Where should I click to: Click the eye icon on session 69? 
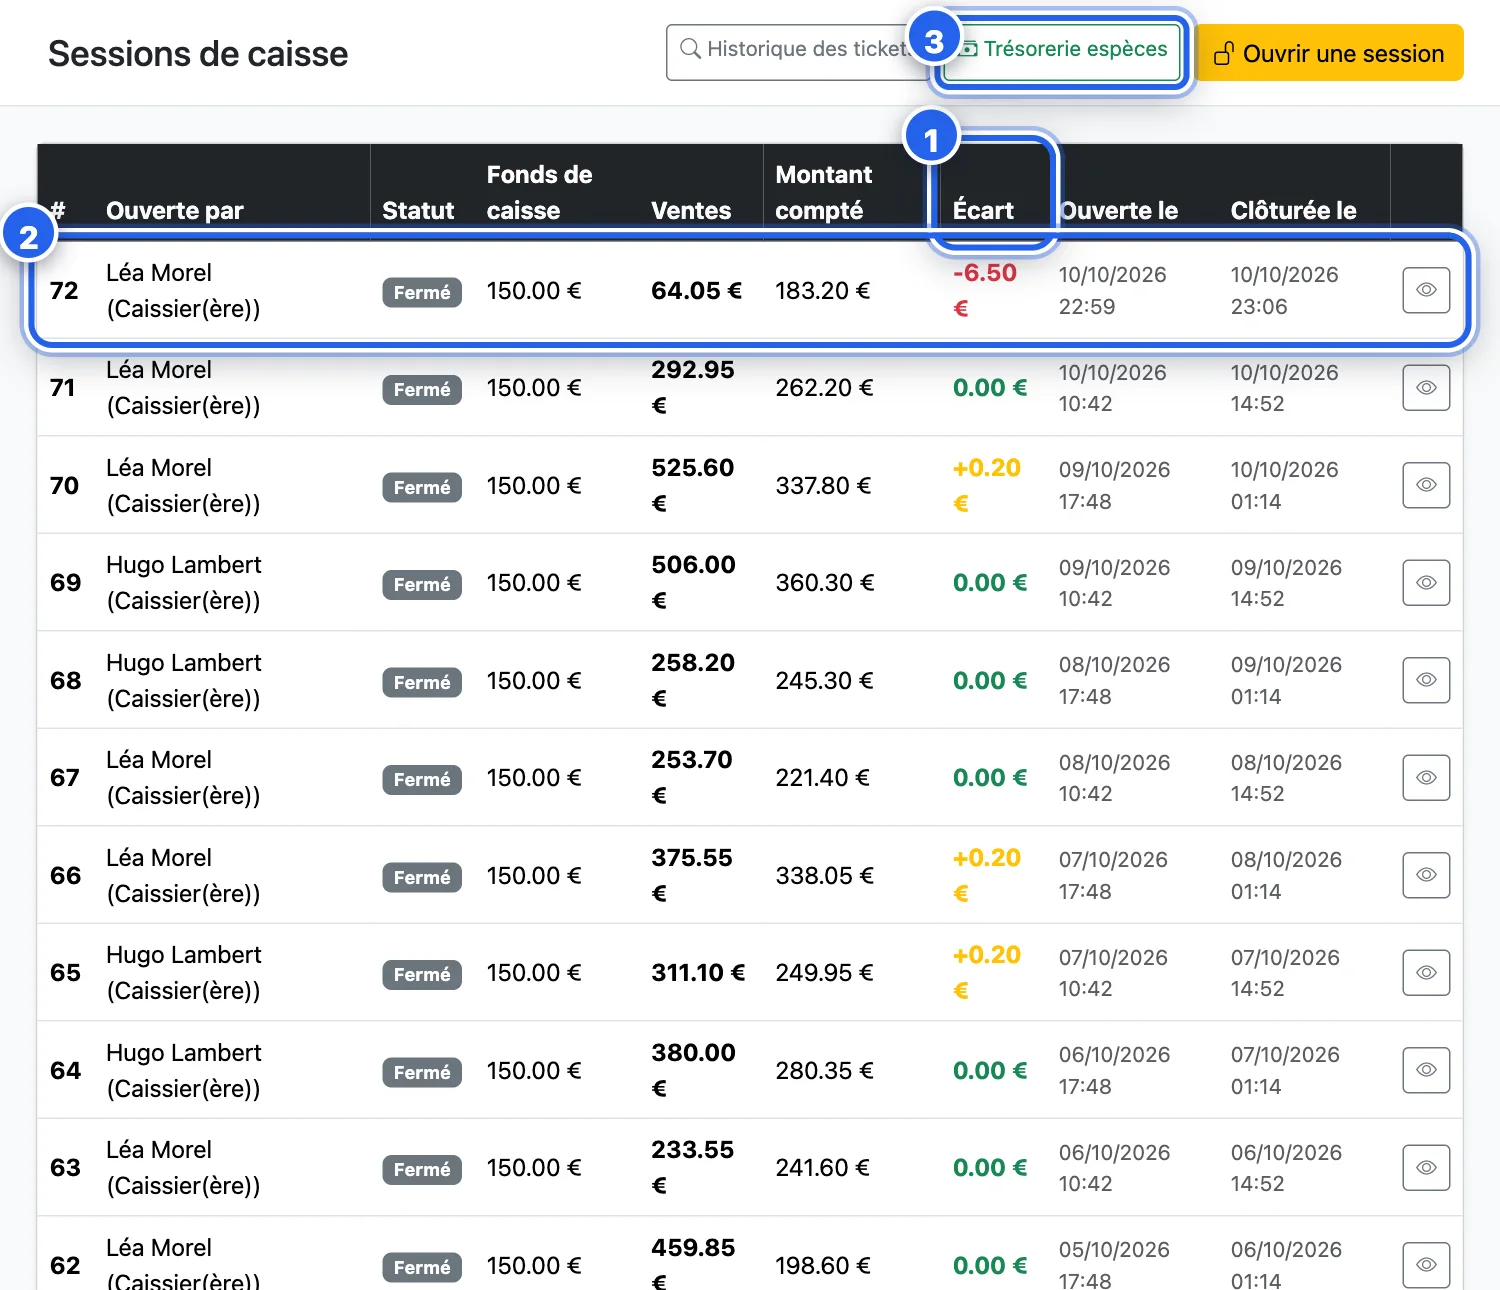click(x=1426, y=582)
